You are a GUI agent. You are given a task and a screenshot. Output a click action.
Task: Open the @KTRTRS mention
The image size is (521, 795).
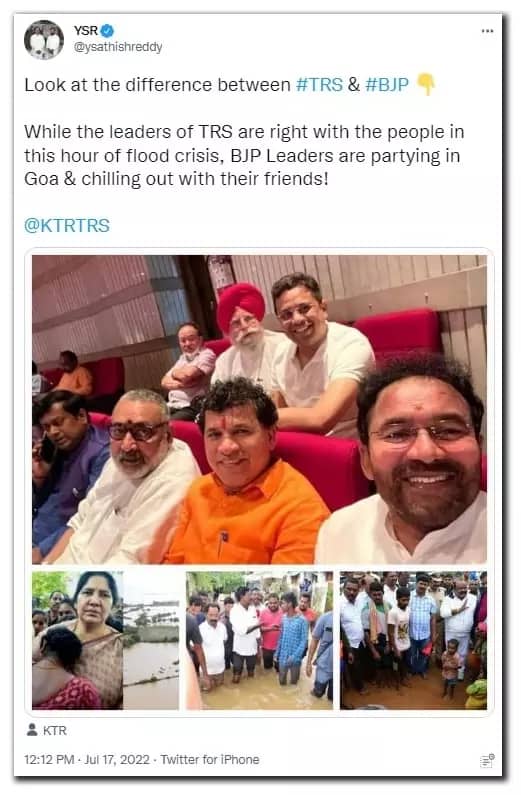[x=67, y=225]
